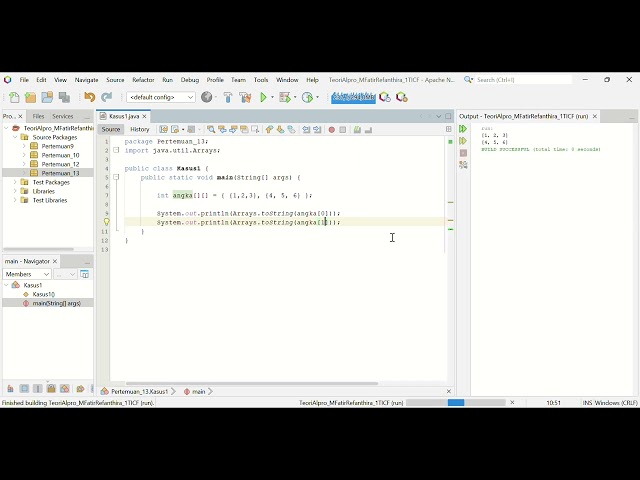This screenshot has width=640, height=480.
Task: Click the second rerun arrow icon in Output
Action: click(463, 141)
